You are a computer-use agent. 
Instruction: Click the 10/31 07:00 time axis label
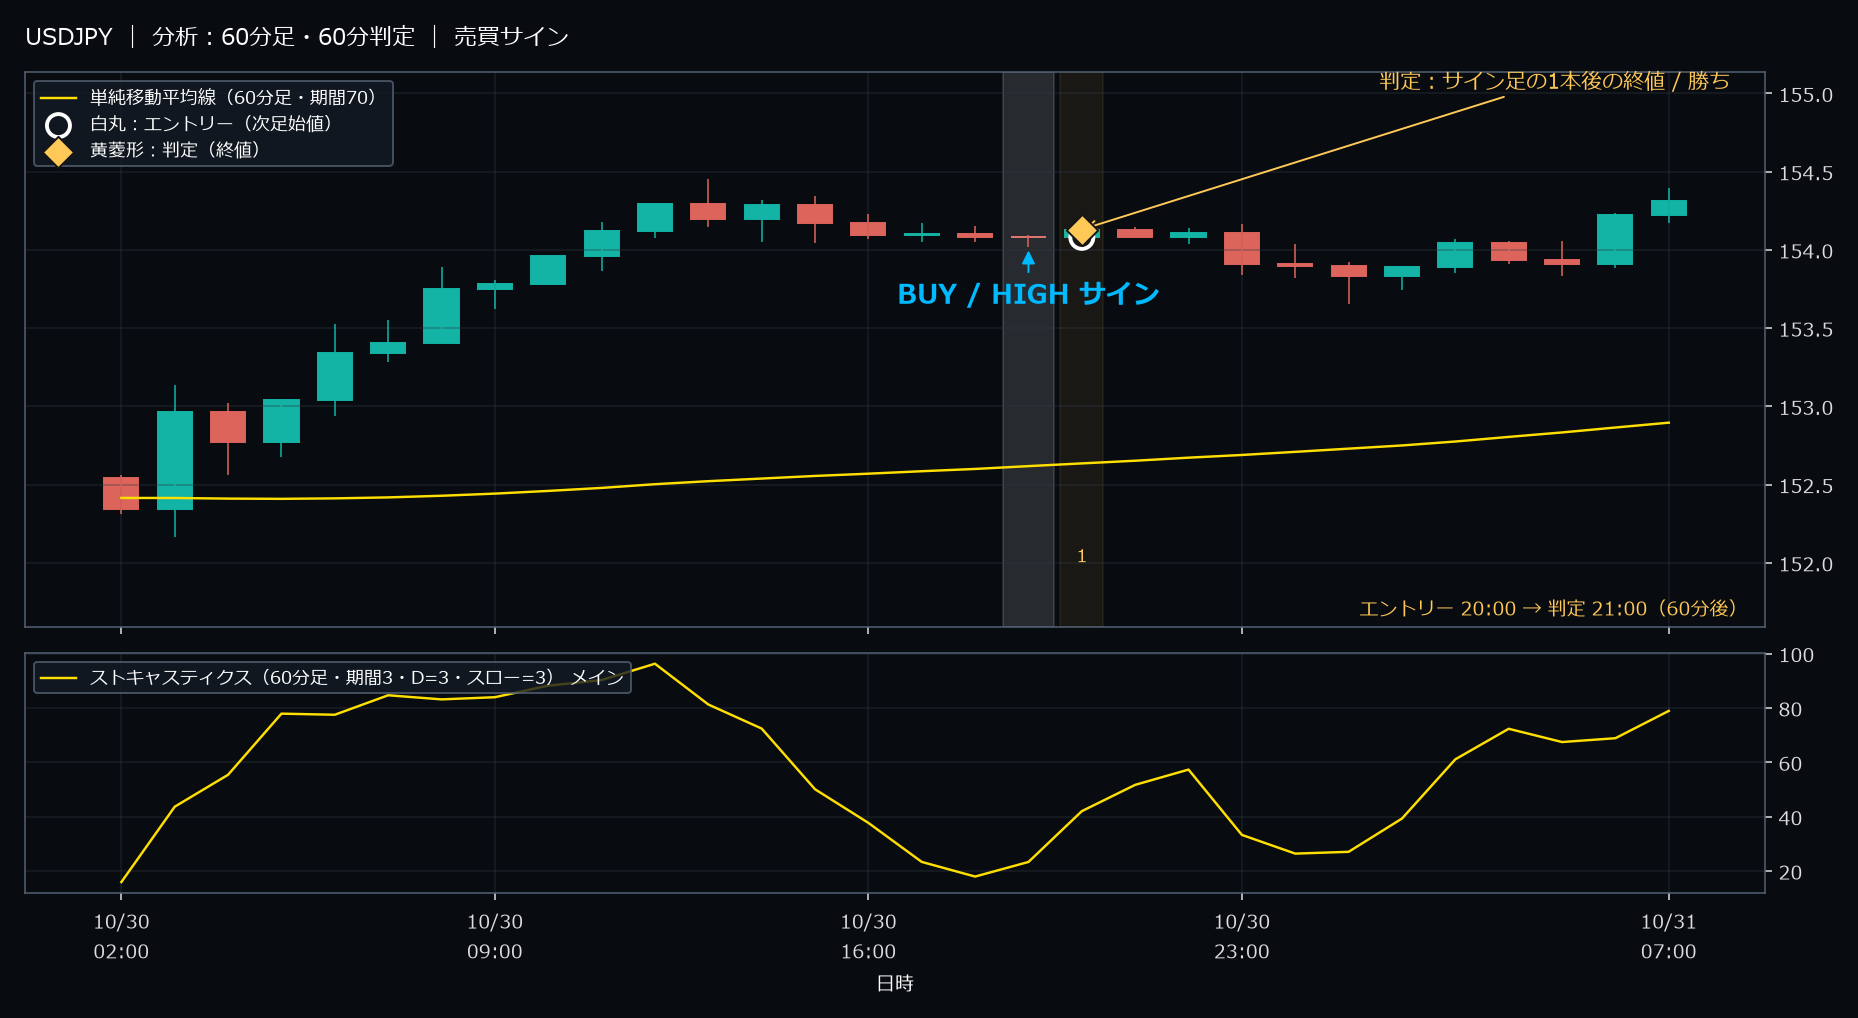[x=1669, y=937]
